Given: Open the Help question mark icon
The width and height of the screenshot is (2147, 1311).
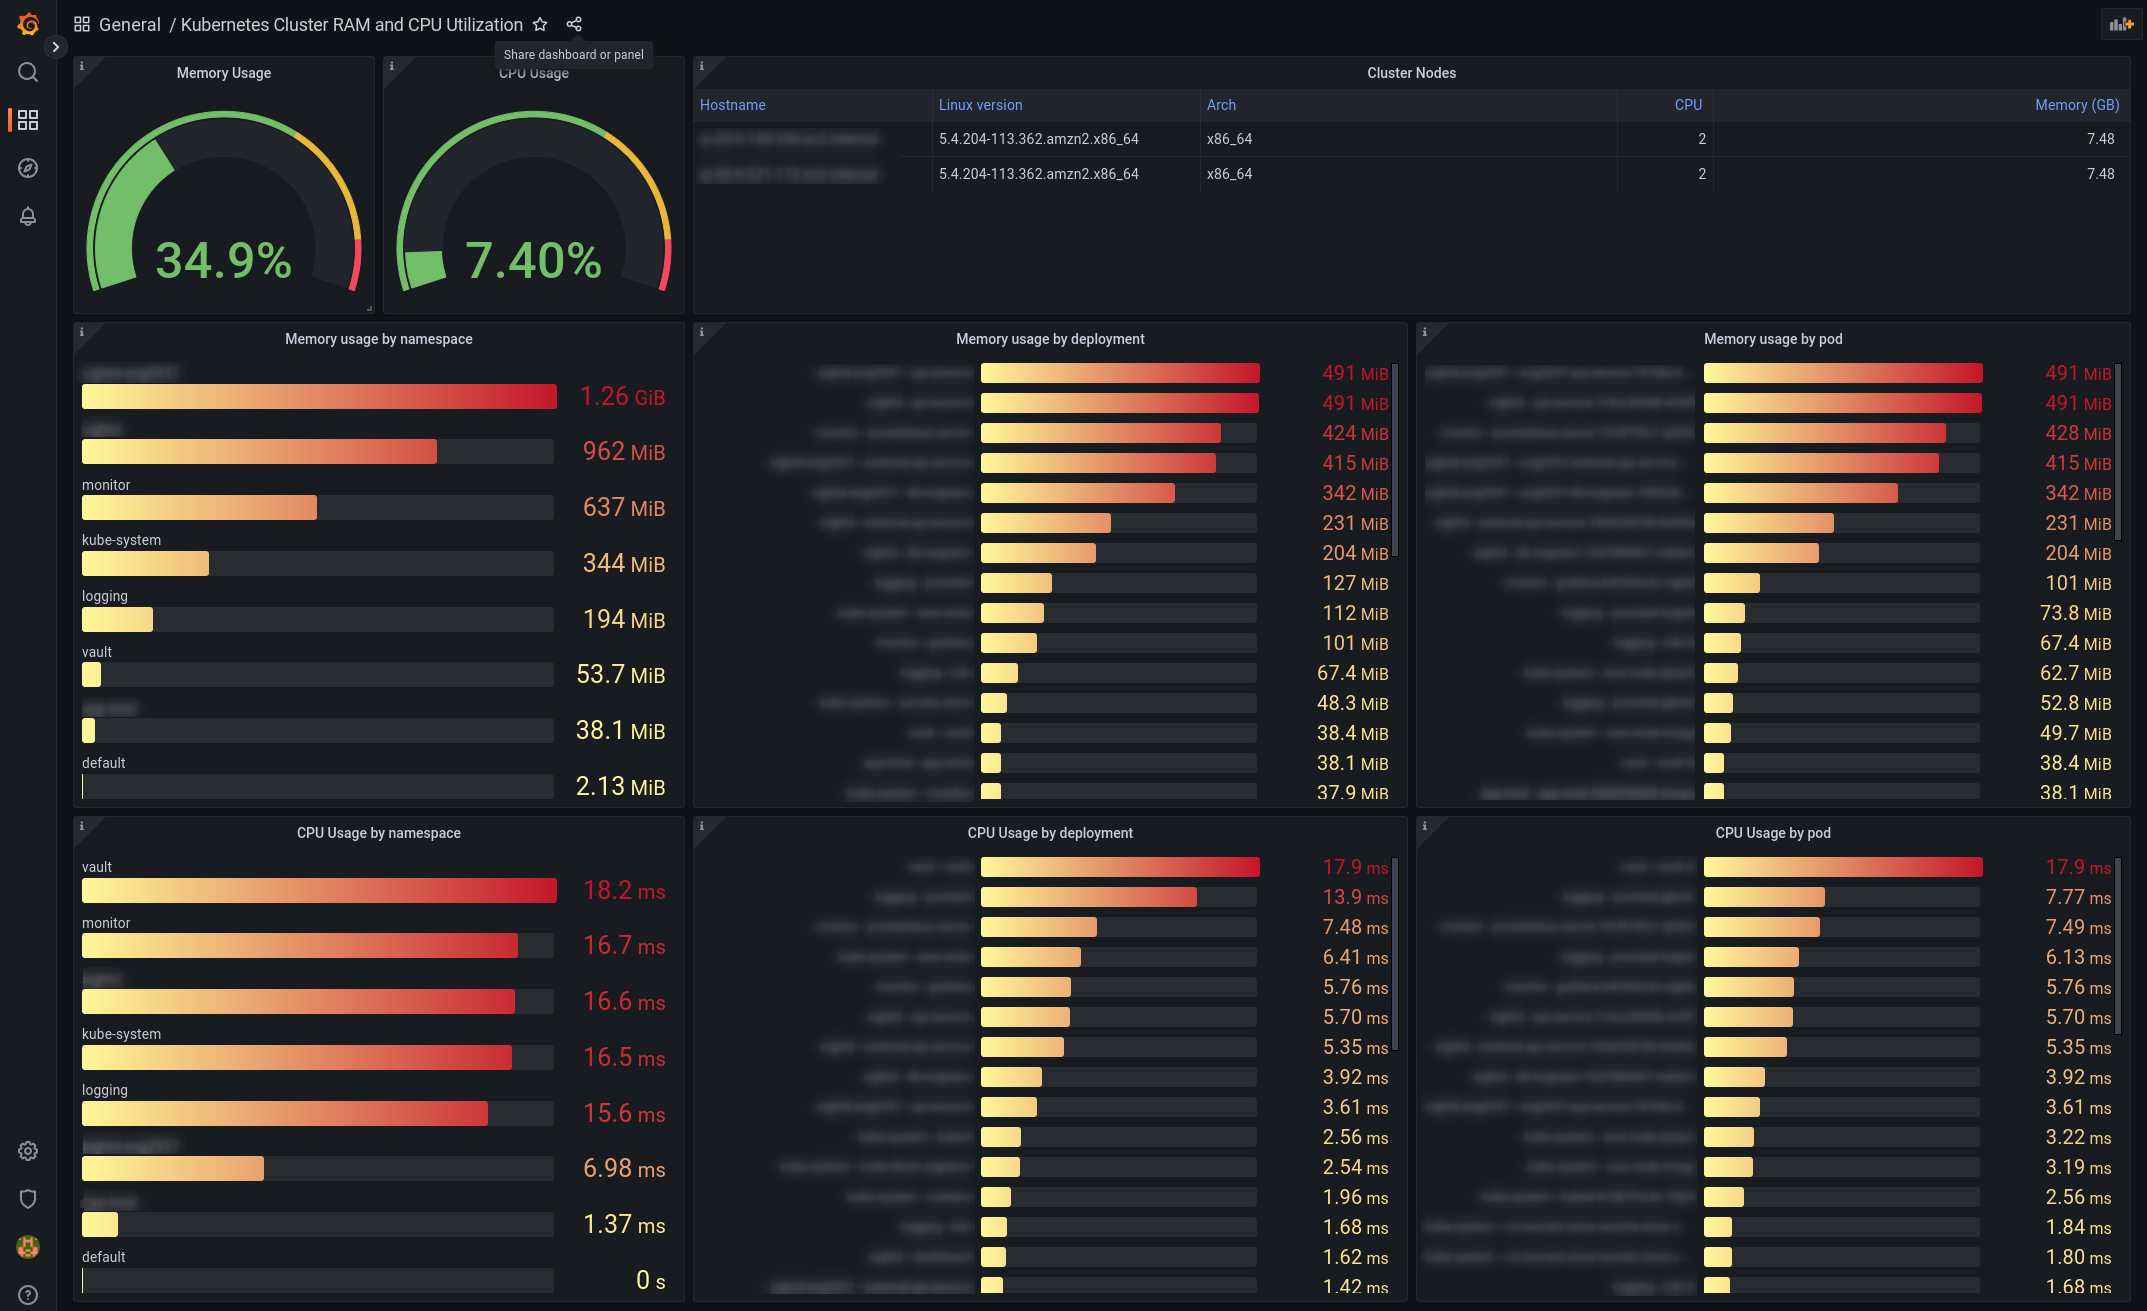Looking at the screenshot, I should click(x=28, y=1295).
